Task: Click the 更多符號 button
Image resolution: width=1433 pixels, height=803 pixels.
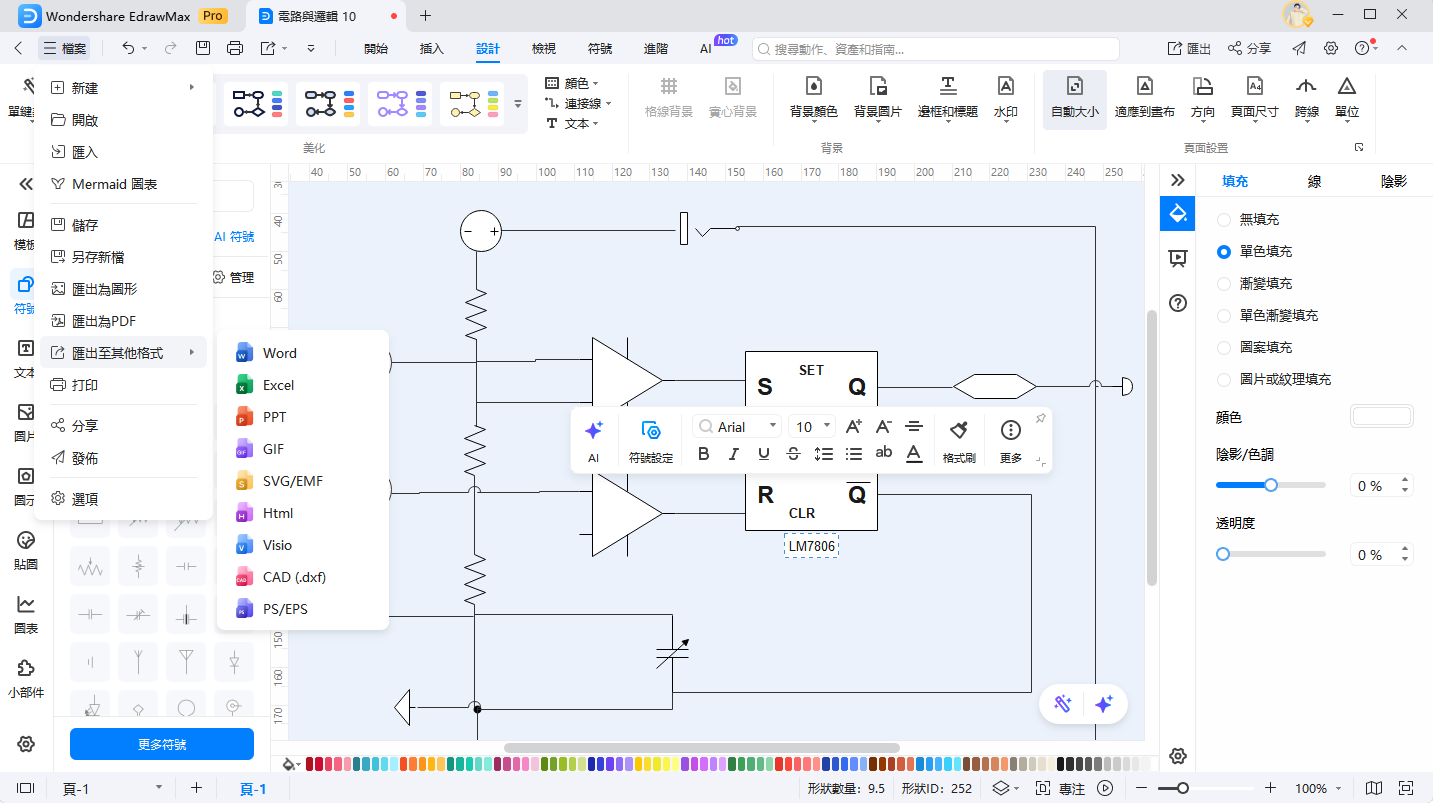Action: (x=161, y=744)
